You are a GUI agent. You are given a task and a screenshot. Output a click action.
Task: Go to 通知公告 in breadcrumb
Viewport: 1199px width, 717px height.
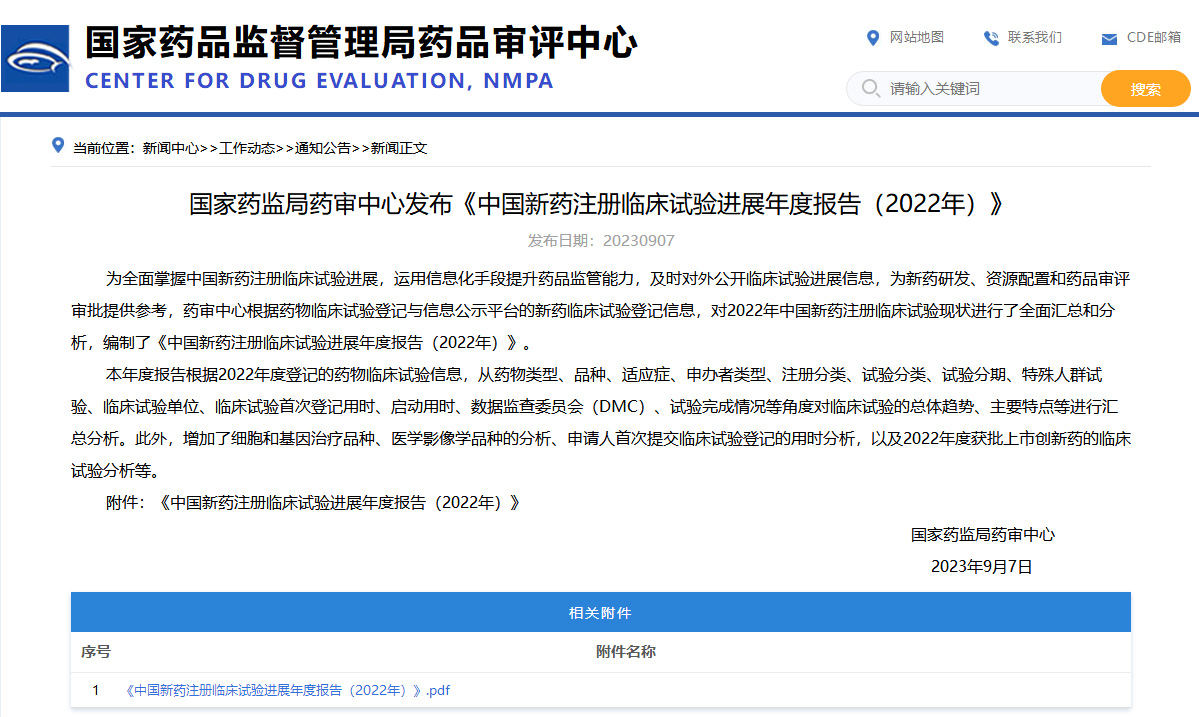[323, 148]
